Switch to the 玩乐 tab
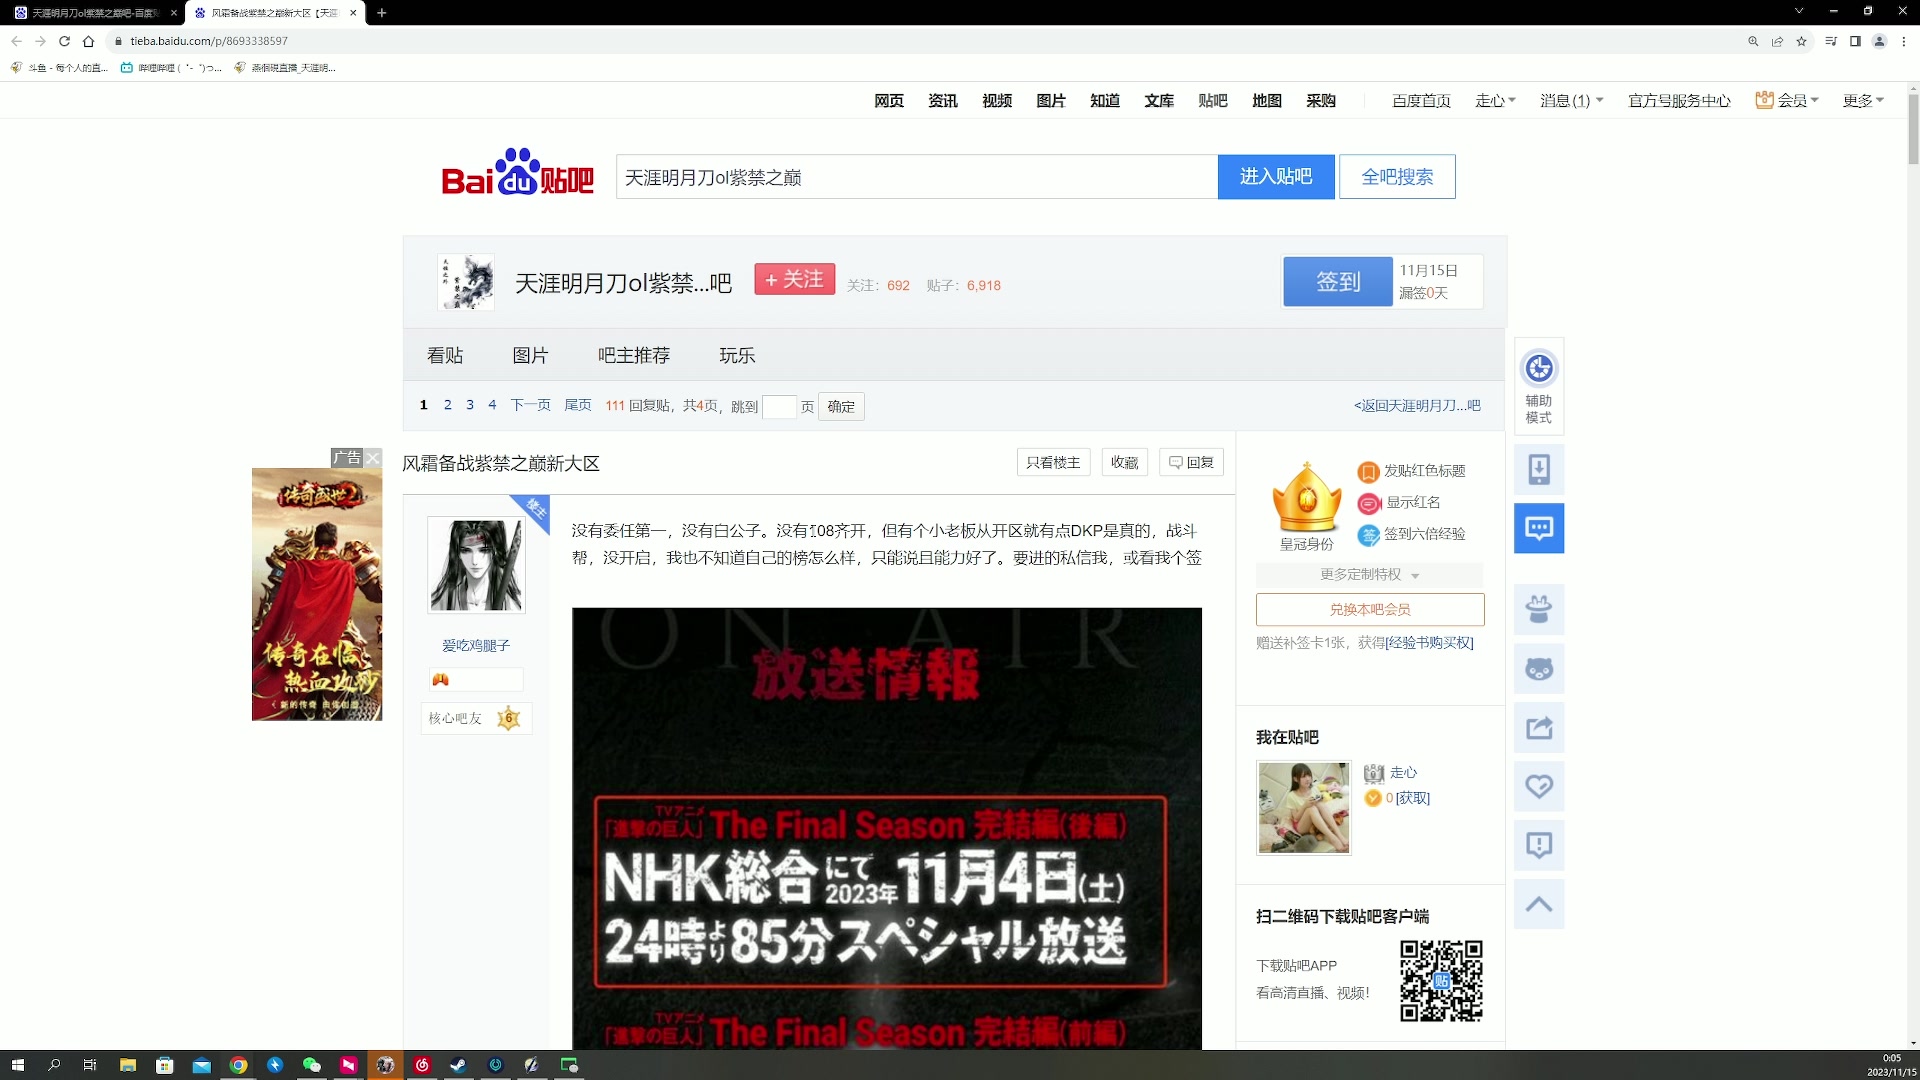The image size is (1920, 1080). point(737,355)
